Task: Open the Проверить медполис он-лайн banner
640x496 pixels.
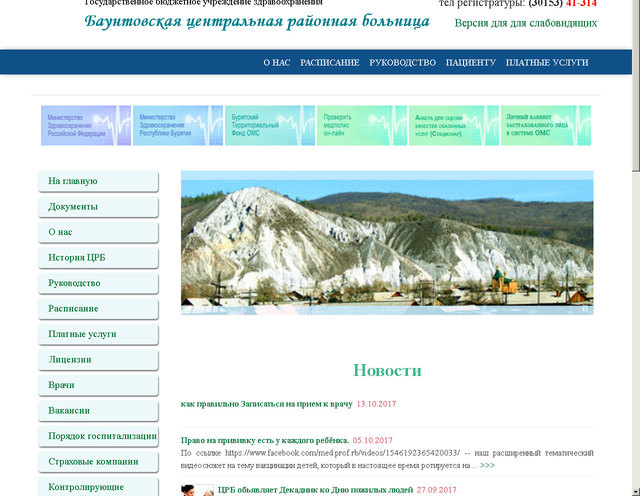Action: [x=362, y=125]
